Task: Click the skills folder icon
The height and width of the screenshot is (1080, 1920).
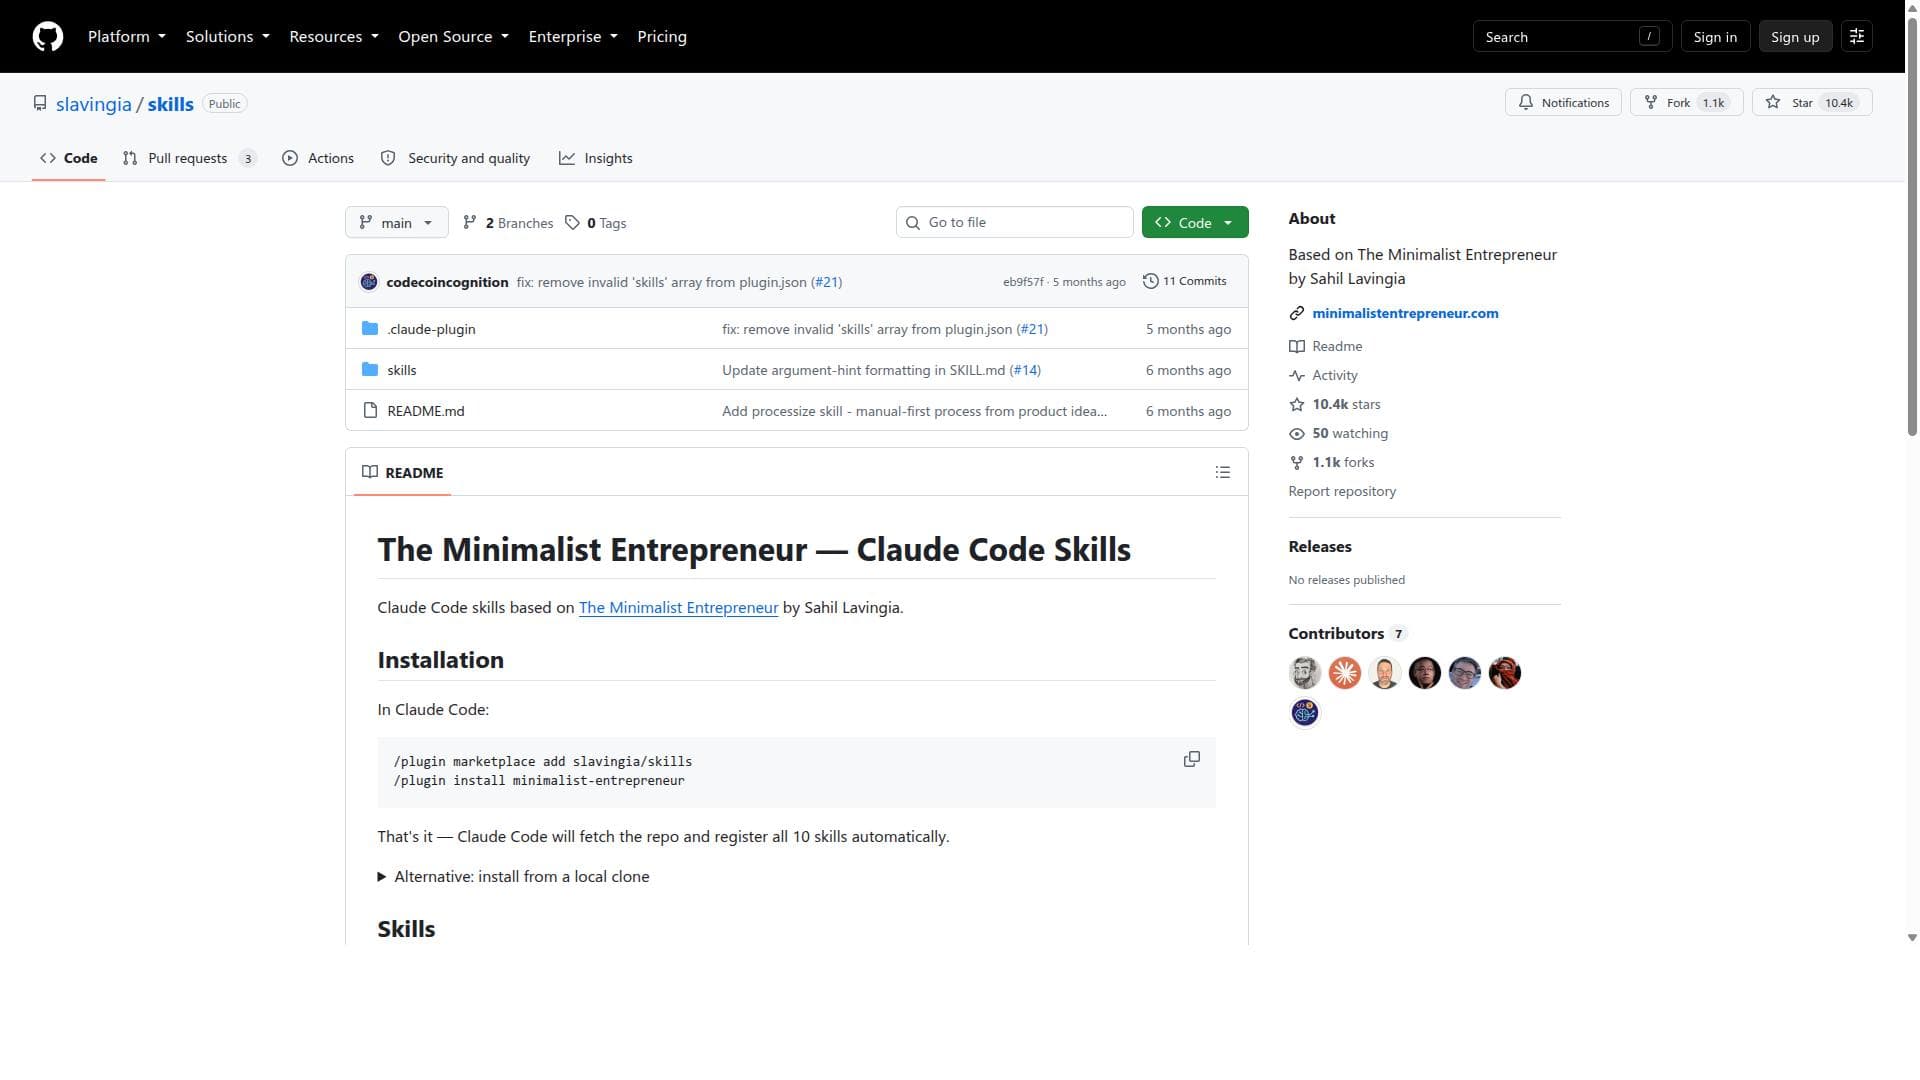Action: point(370,370)
